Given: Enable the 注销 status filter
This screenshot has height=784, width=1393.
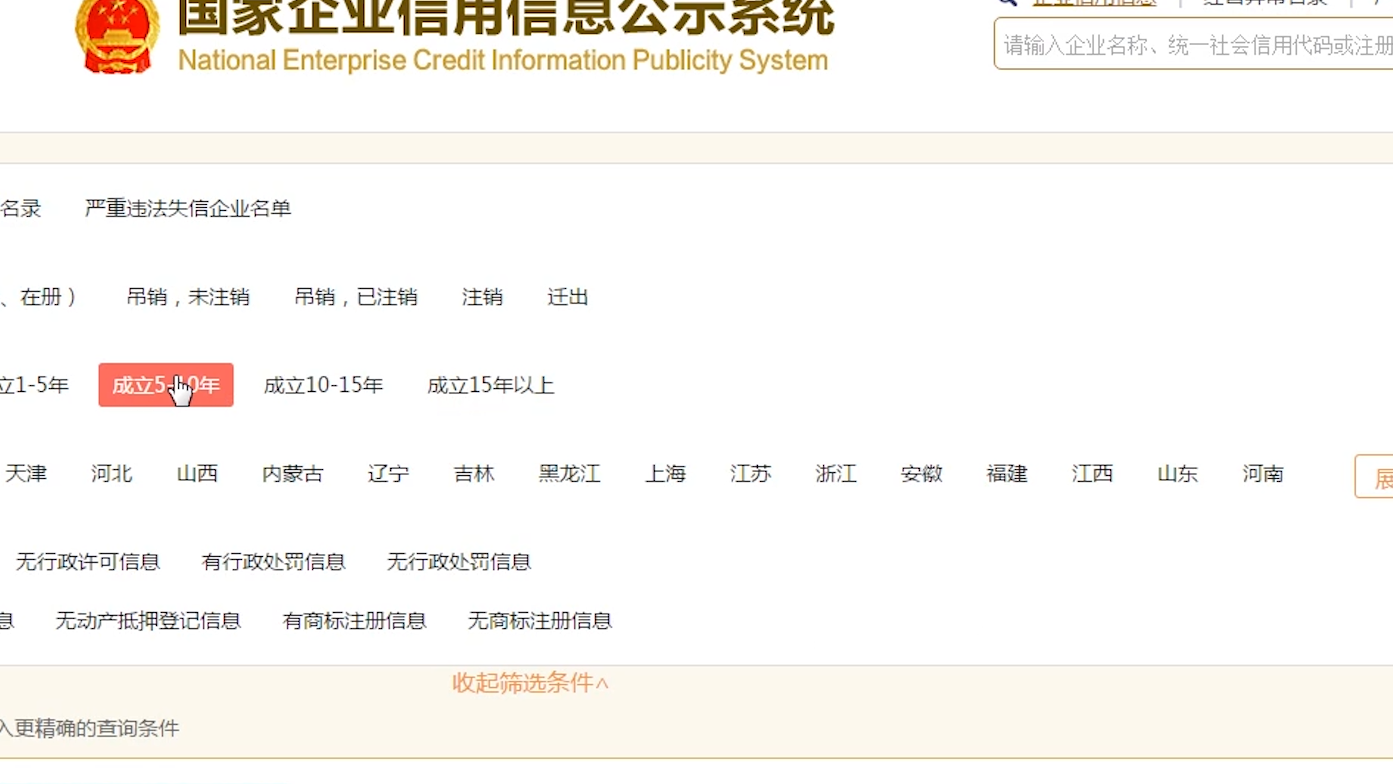Looking at the screenshot, I should pyautogui.click(x=481, y=296).
